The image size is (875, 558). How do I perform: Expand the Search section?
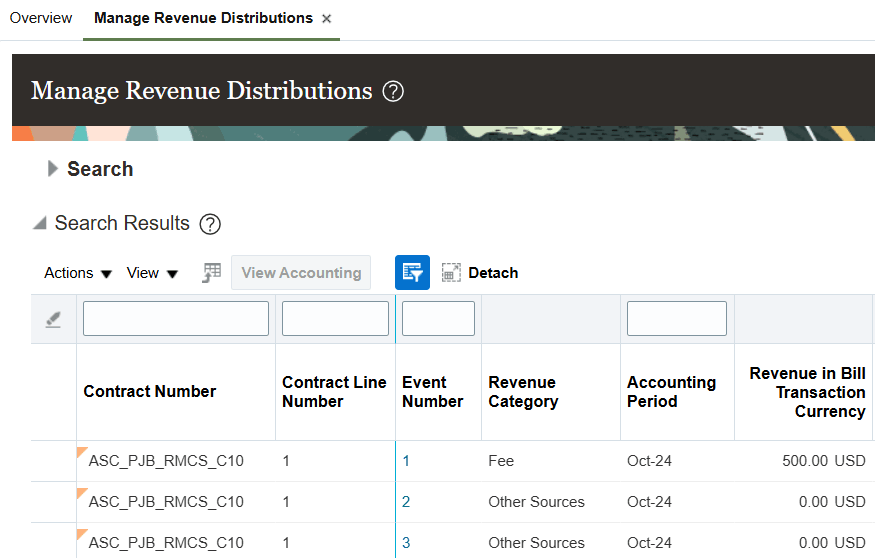53,169
